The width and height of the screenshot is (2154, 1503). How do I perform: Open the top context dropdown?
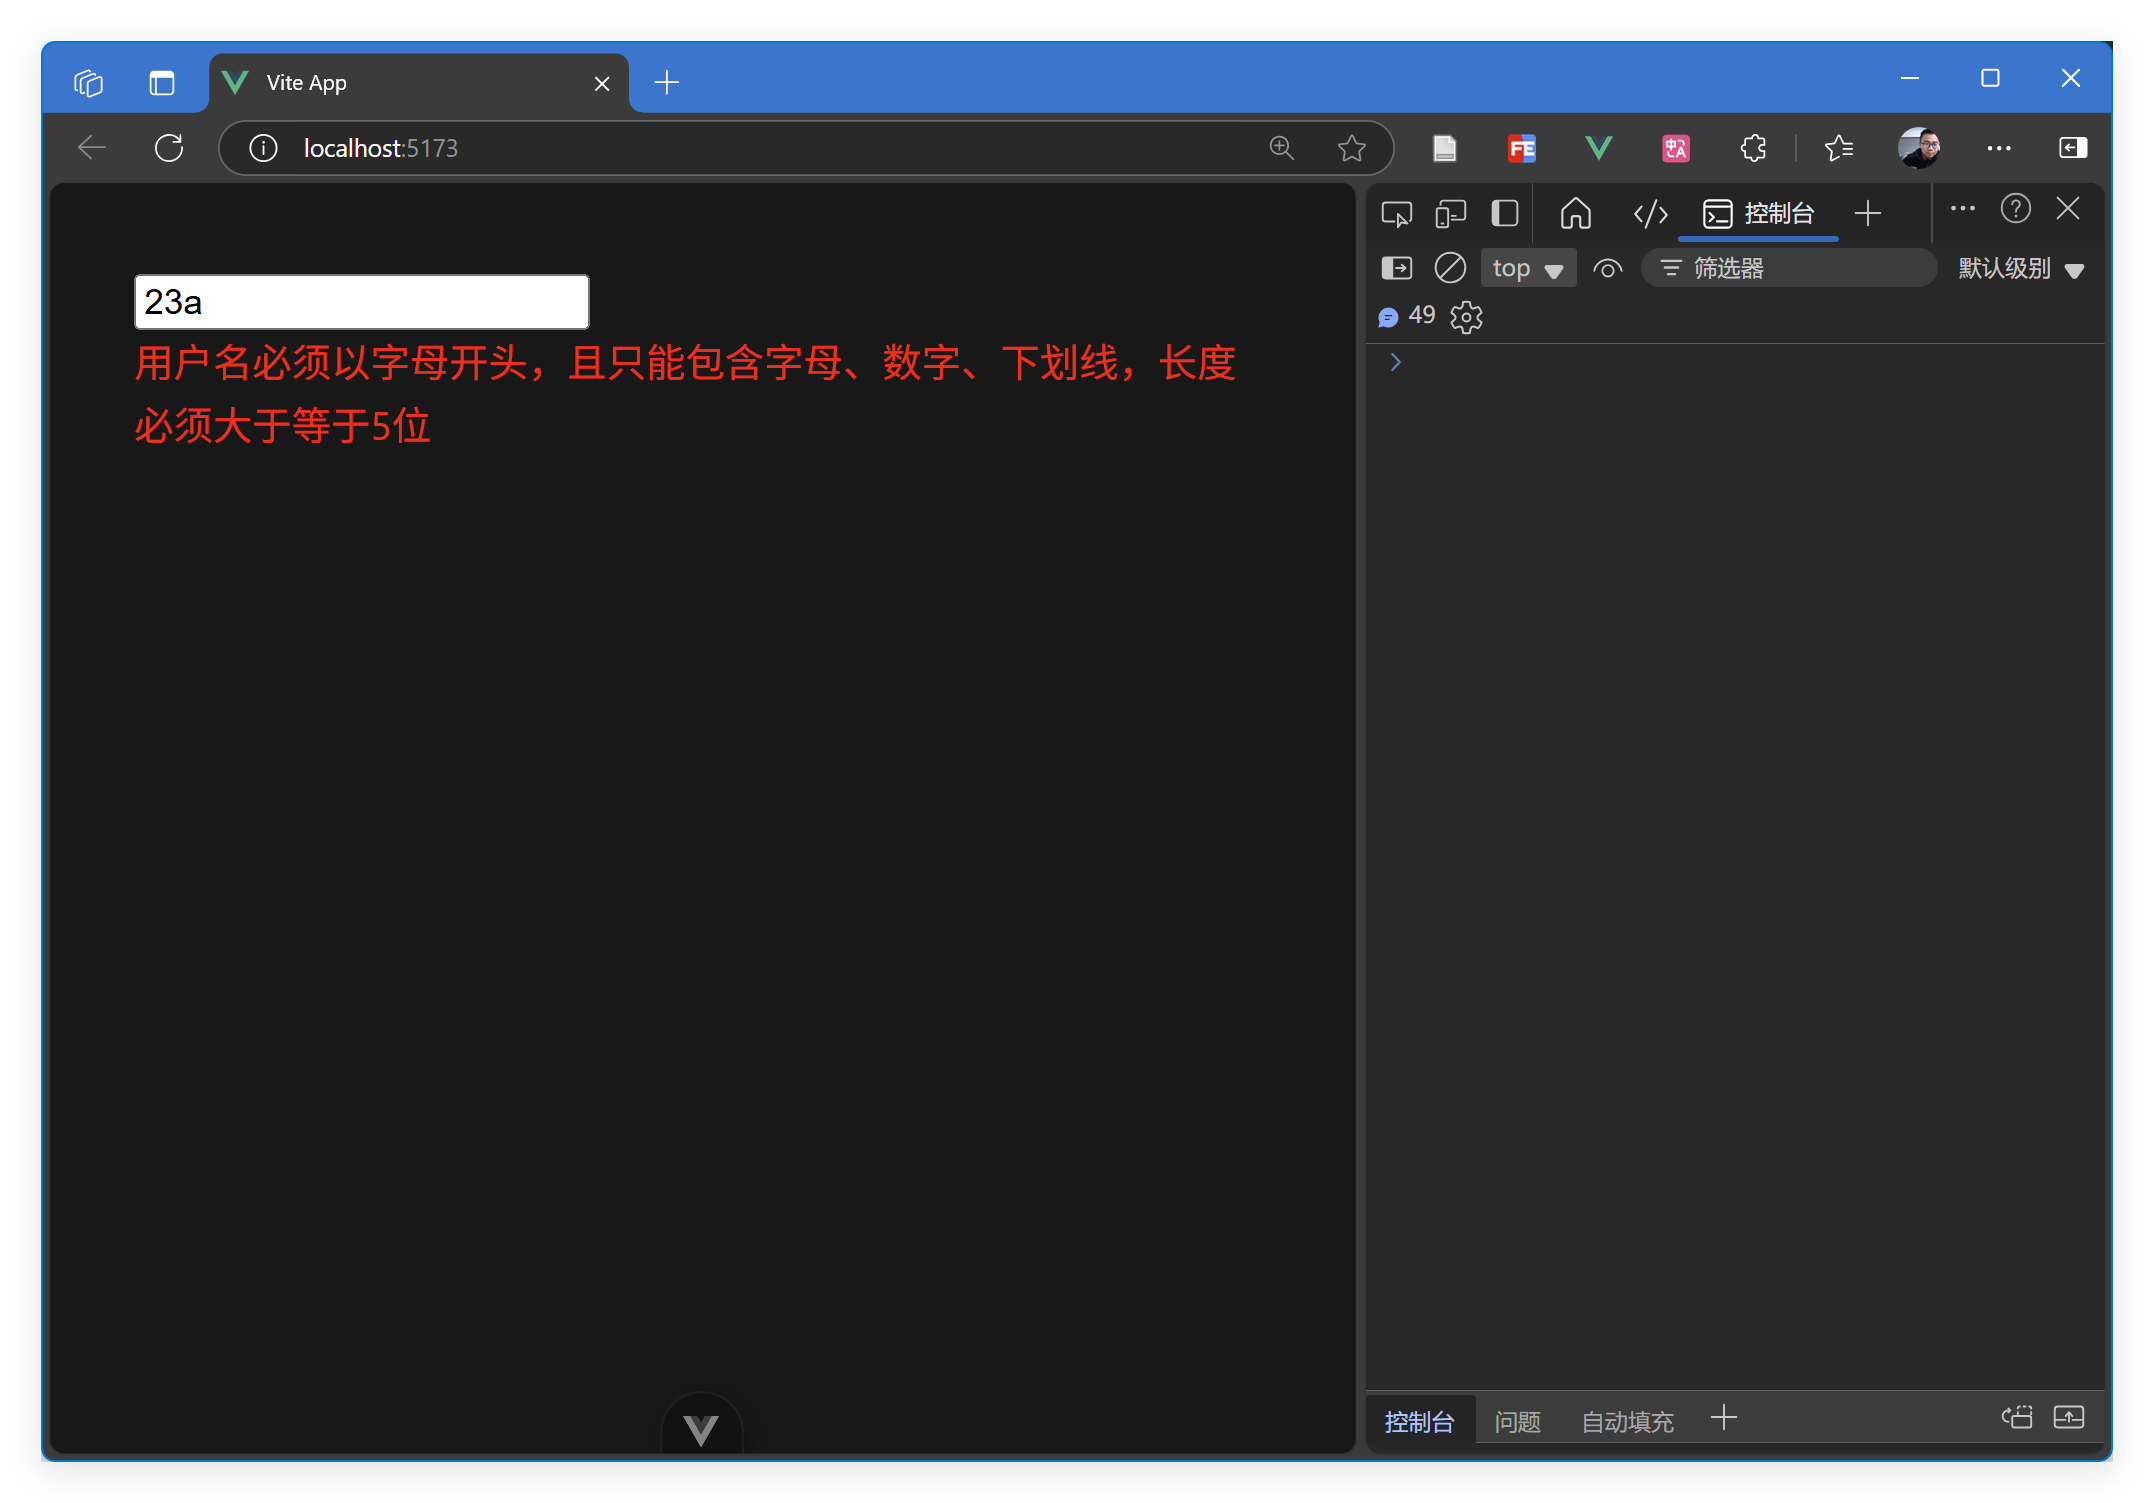(1528, 268)
